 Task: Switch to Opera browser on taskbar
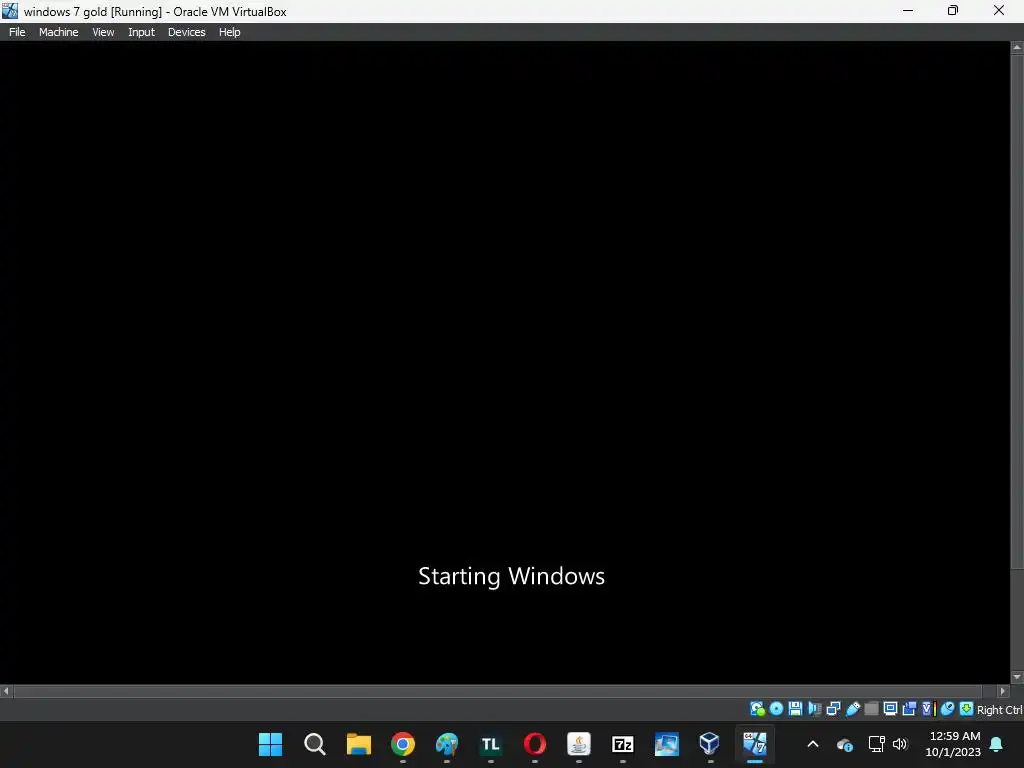click(535, 744)
